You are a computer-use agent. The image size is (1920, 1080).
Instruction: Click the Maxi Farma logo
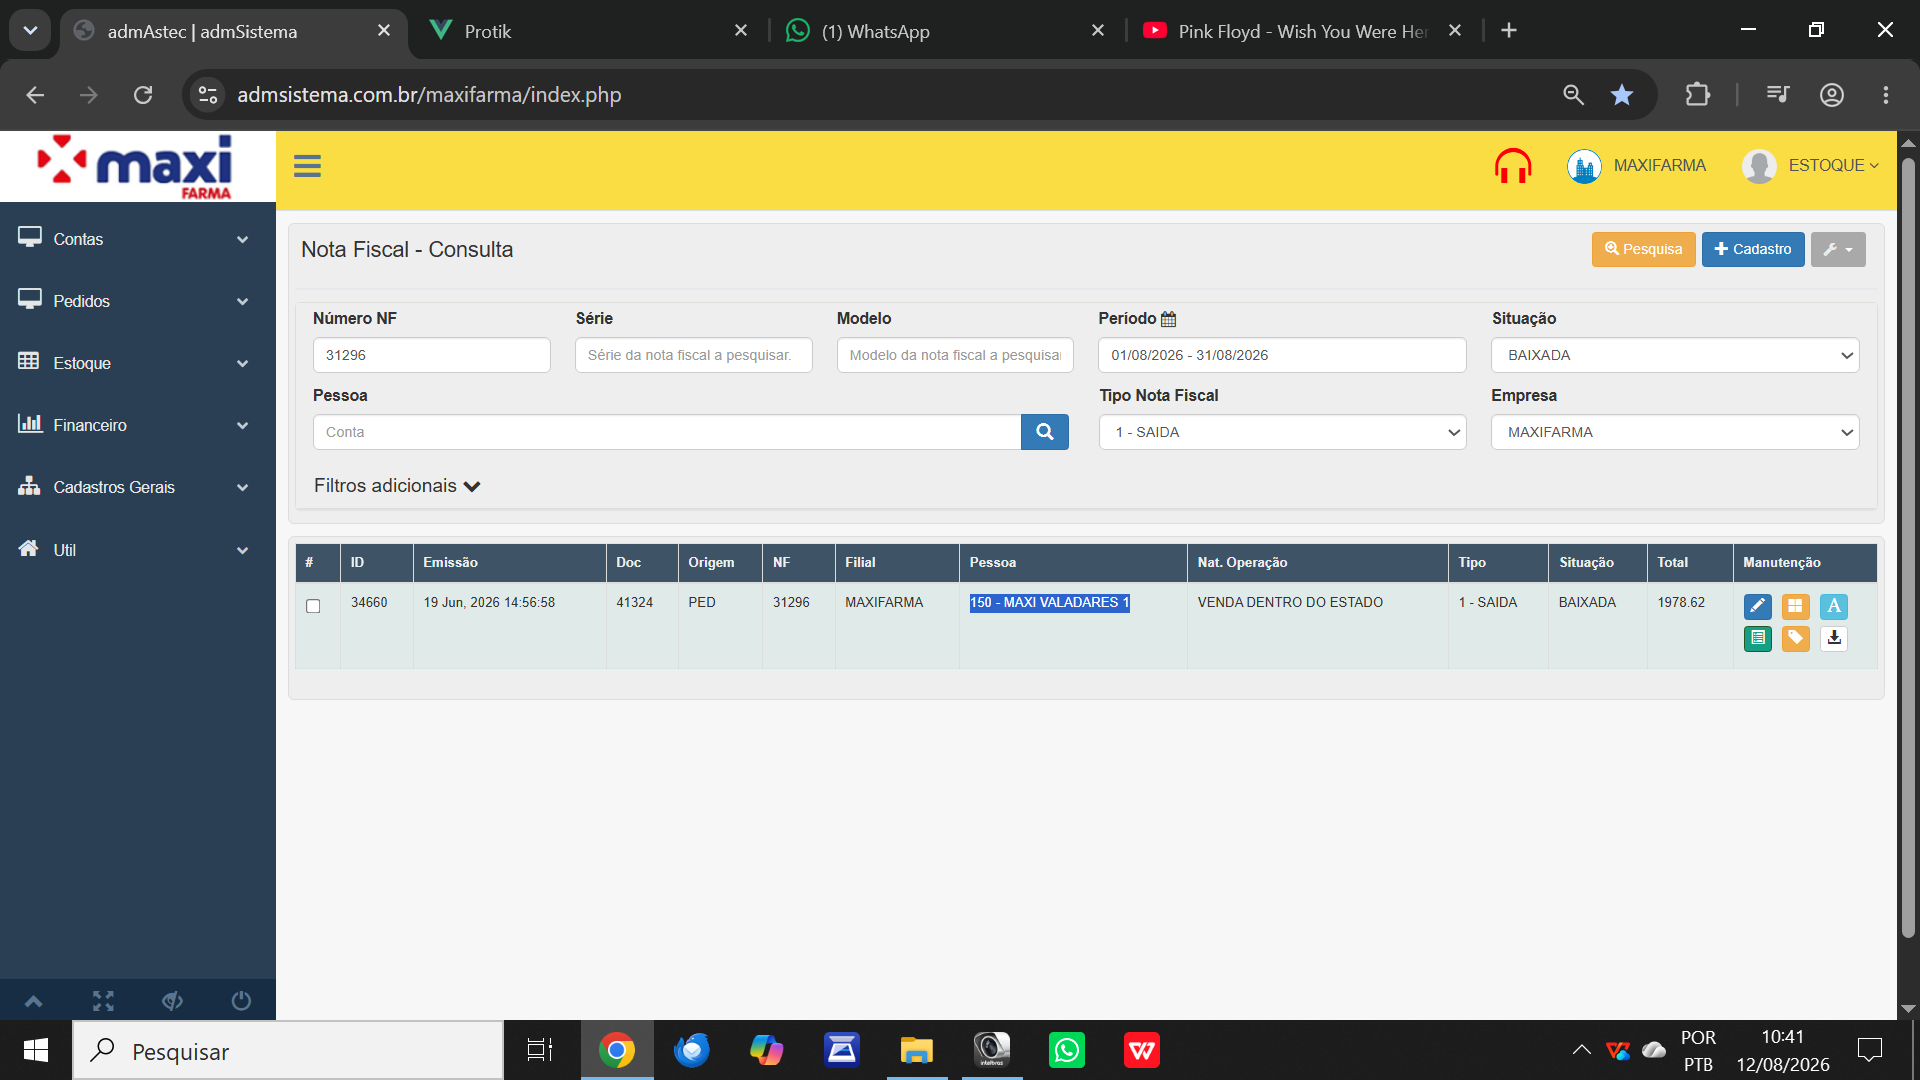[137, 166]
